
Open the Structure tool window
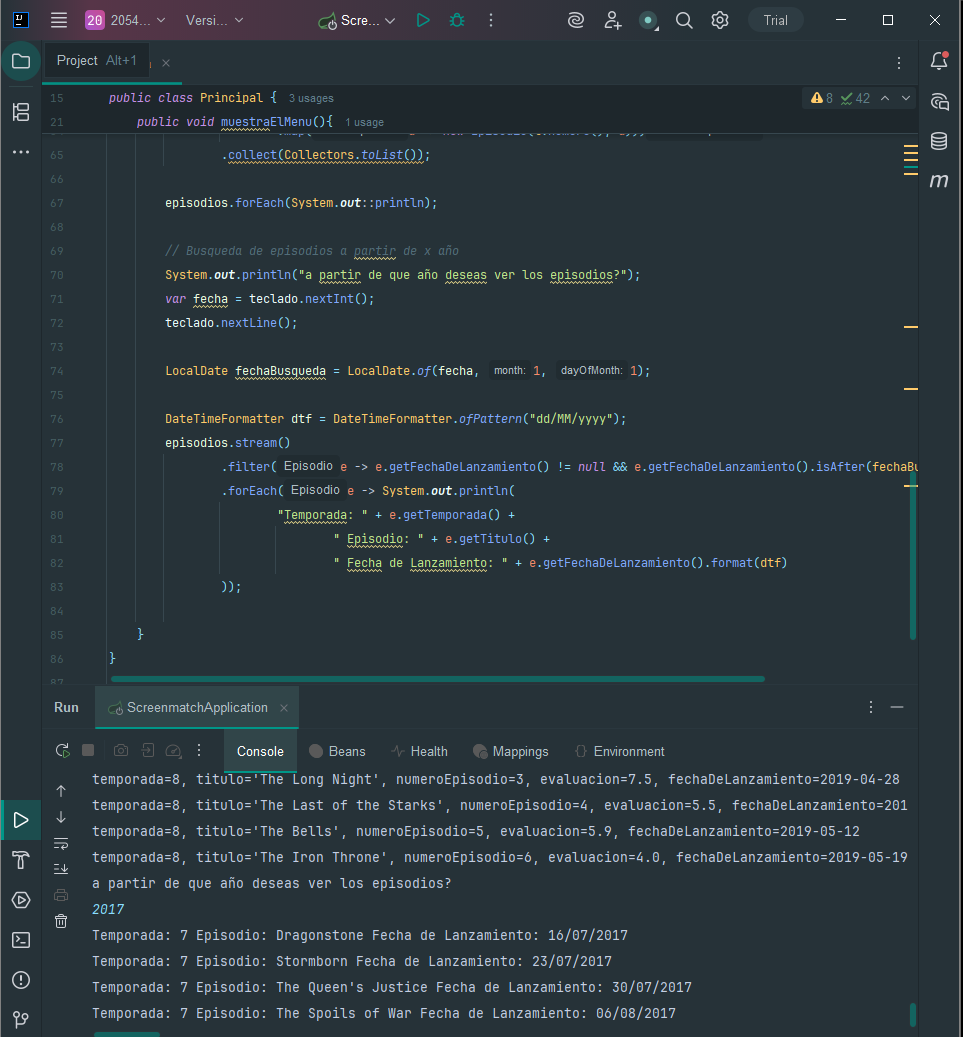click(x=21, y=112)
